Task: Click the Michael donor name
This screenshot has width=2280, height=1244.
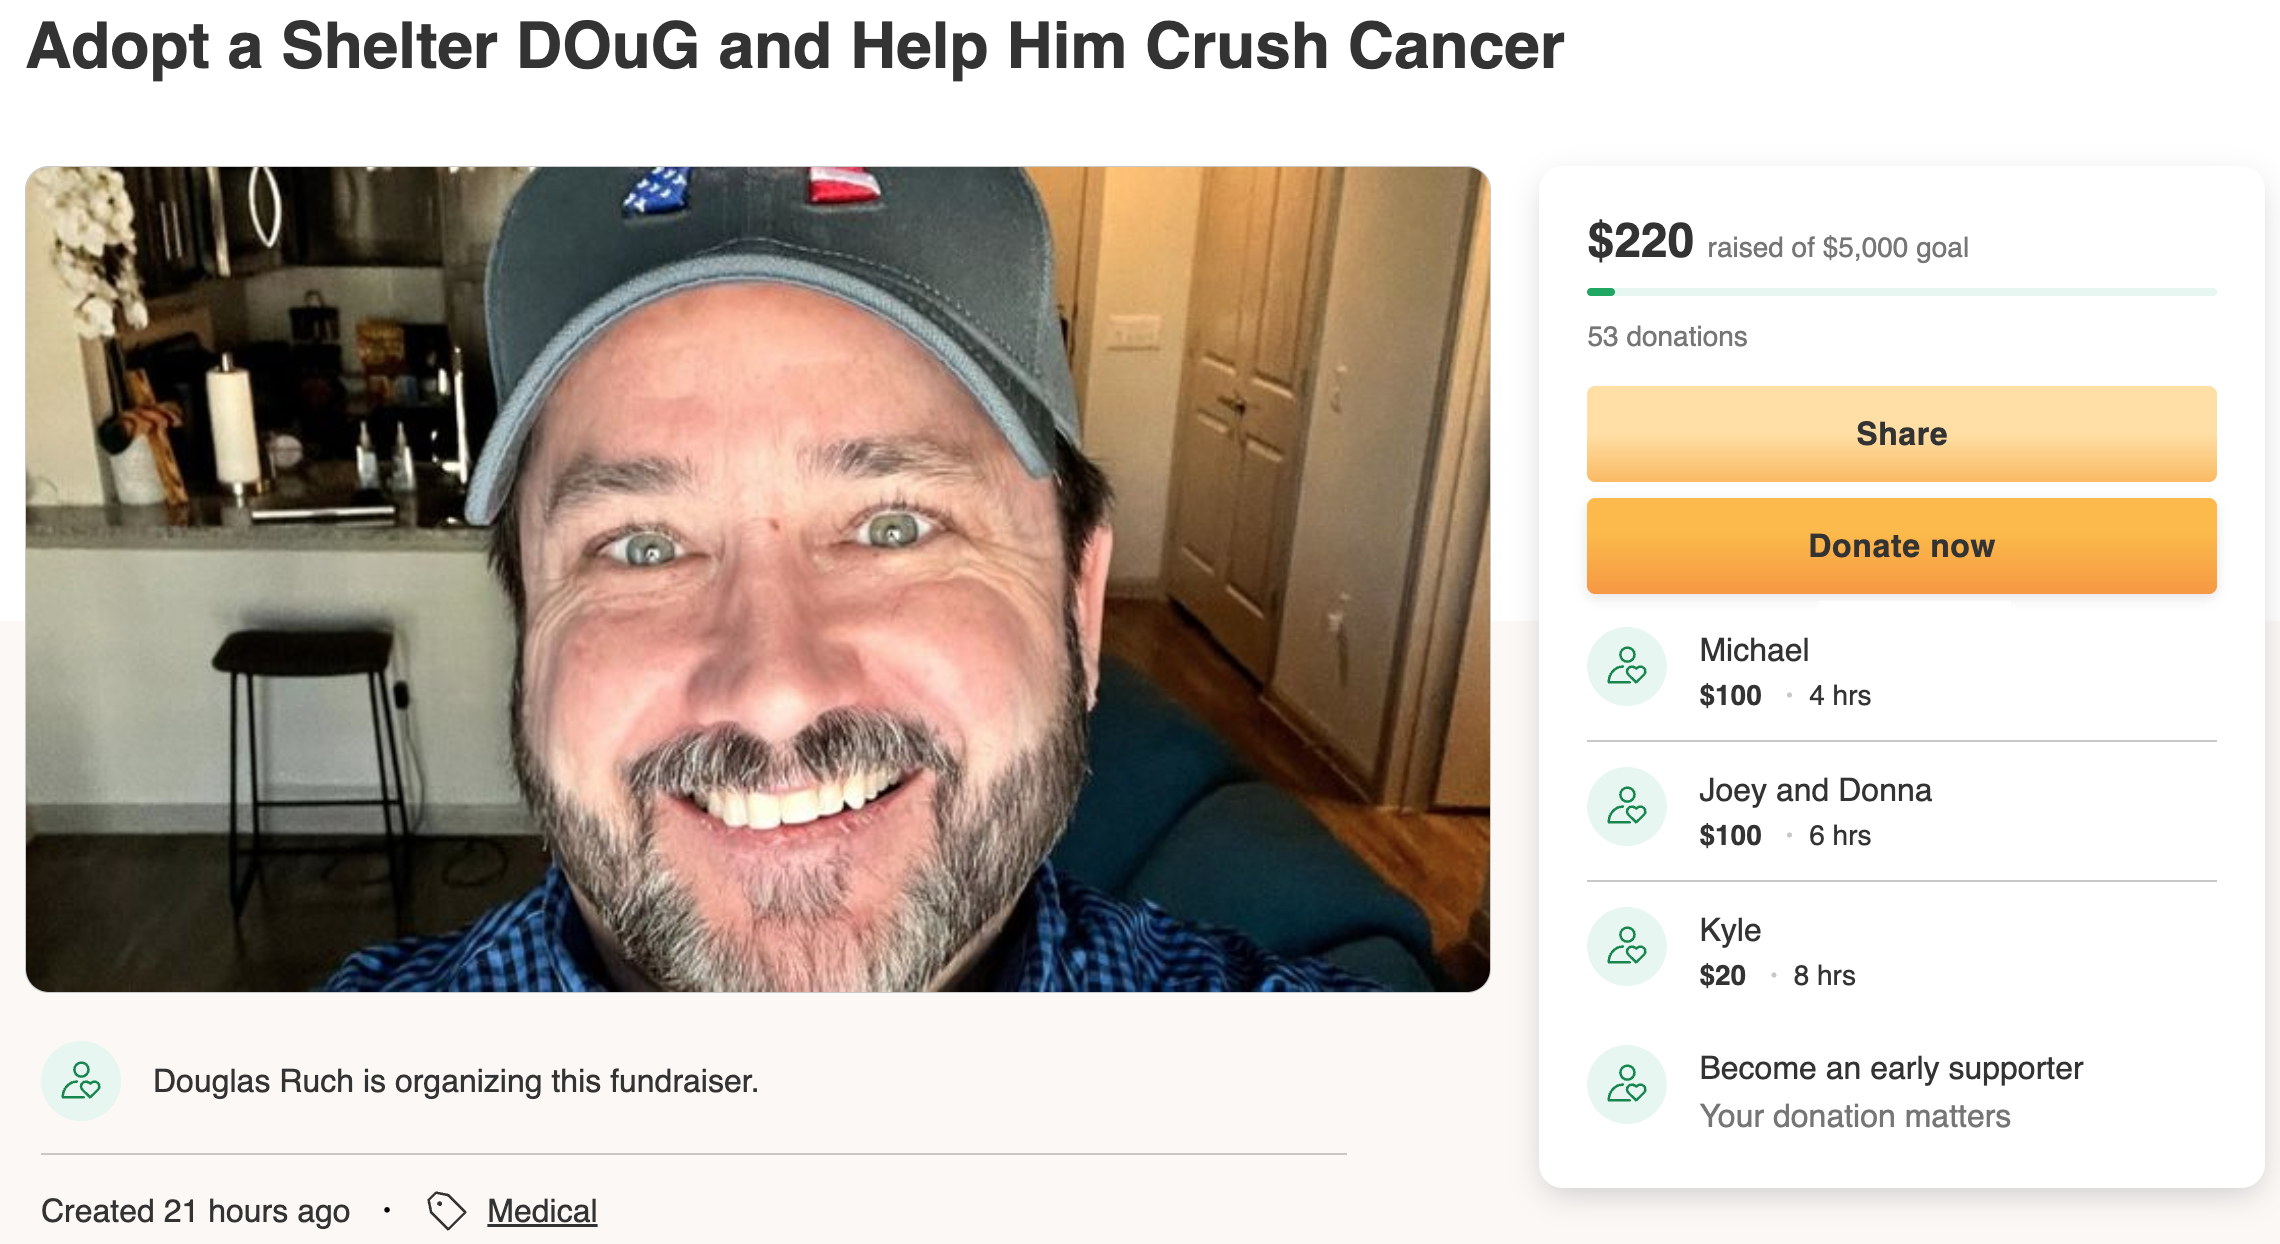Action: (x=1754, y=650)
